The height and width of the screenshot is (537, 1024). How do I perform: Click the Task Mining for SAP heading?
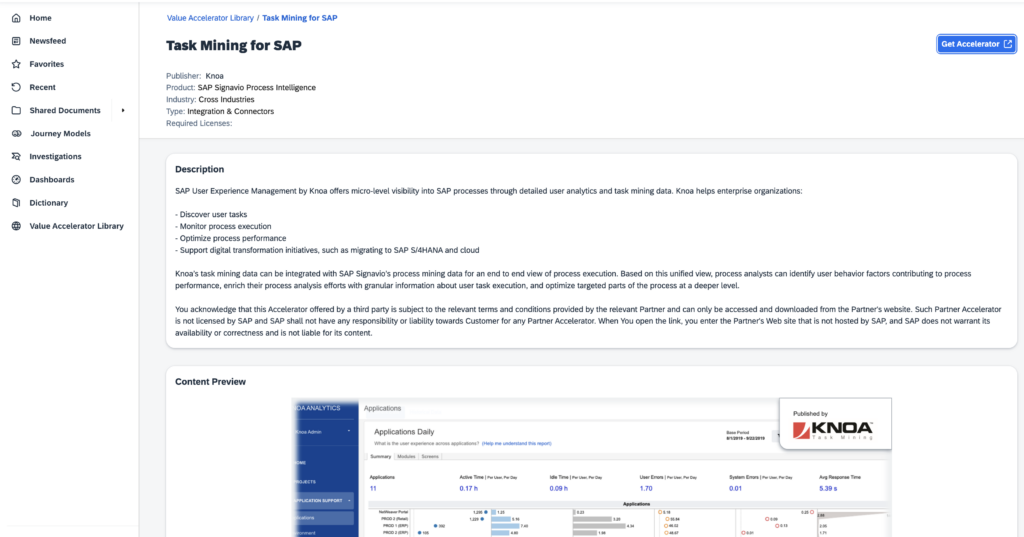[234, 46]
